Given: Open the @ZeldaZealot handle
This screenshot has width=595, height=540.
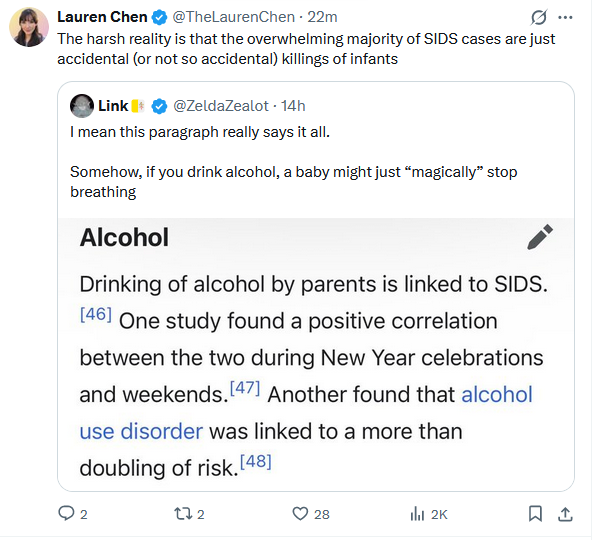Looking at the screenshot, I should (x=221, y=106).
